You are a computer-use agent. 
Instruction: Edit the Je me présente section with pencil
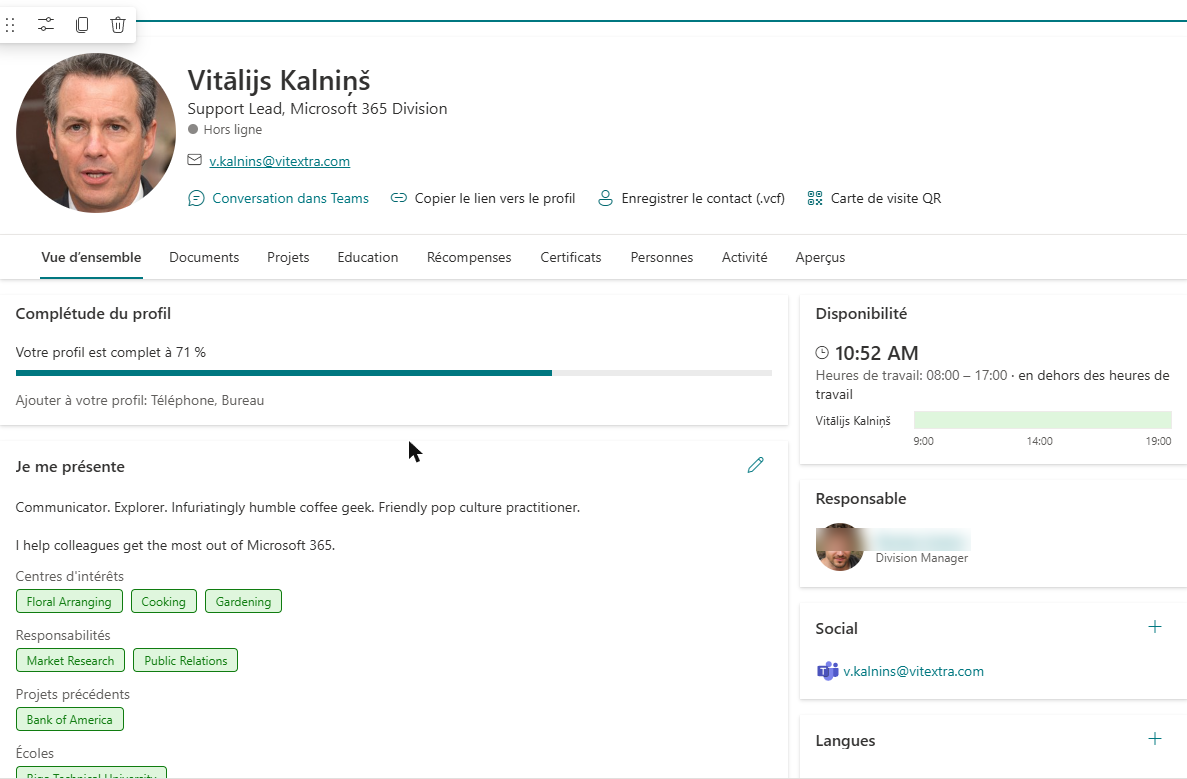pos(755,465)
